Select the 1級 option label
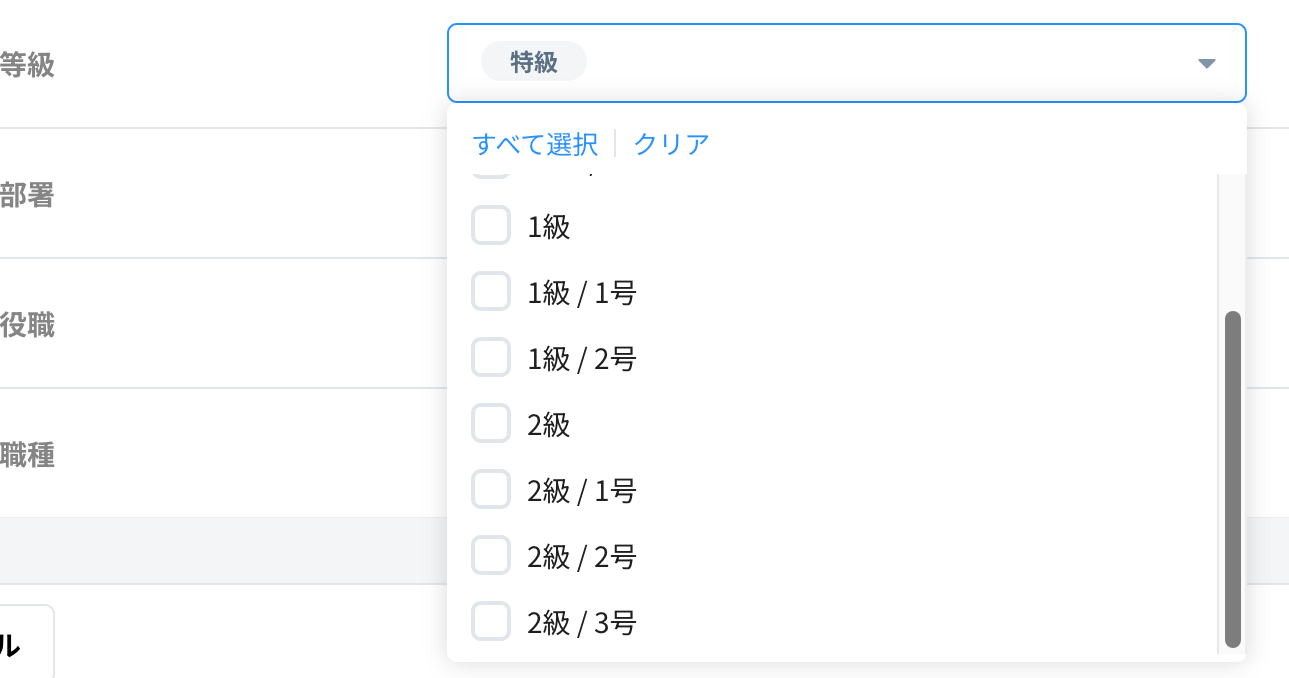This screenshot has height=678, width=1289. click(549, 227)
